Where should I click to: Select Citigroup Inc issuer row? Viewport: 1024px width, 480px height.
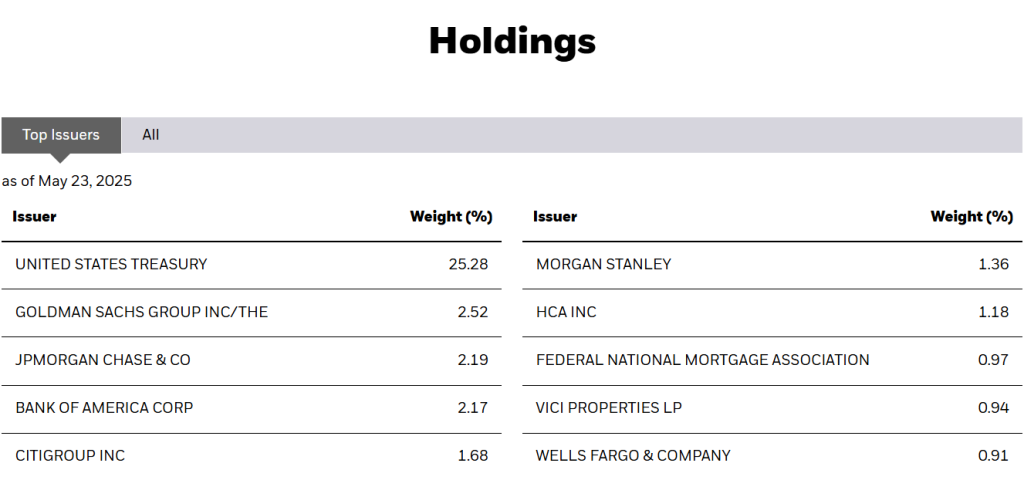70,456
